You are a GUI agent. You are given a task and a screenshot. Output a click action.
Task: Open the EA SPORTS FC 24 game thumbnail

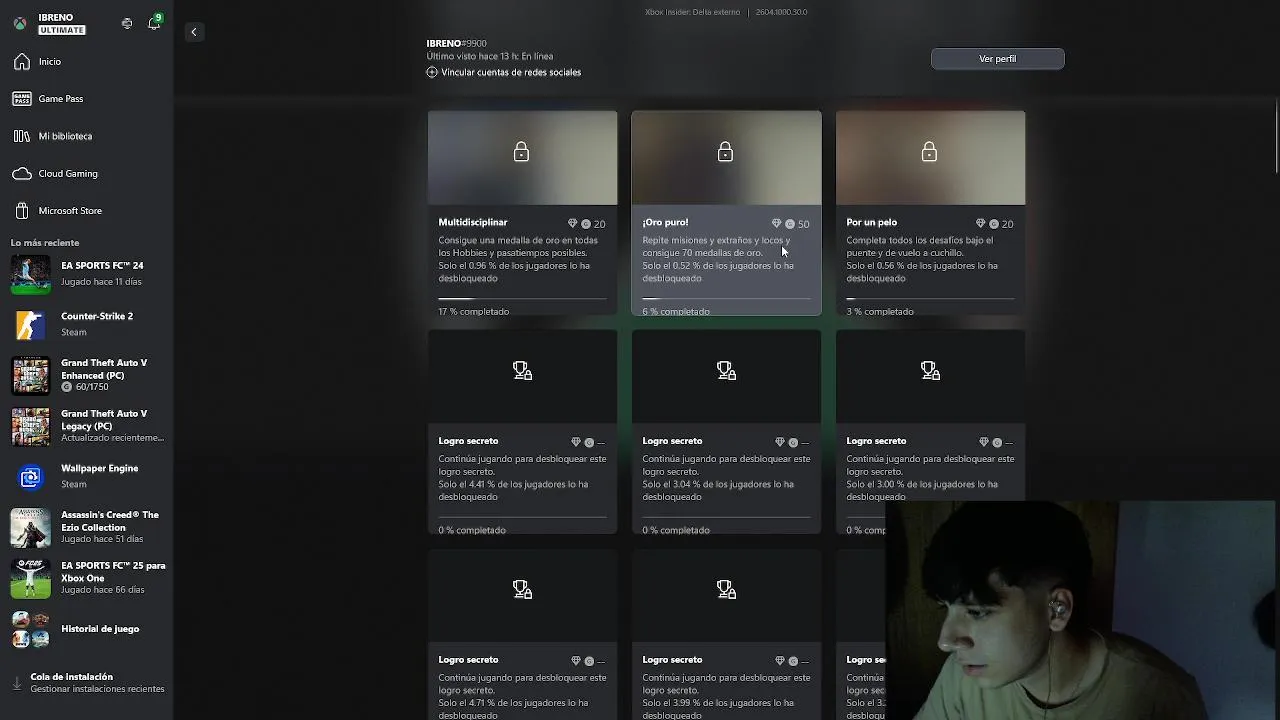pyautogui.click(x=30, y=274)
